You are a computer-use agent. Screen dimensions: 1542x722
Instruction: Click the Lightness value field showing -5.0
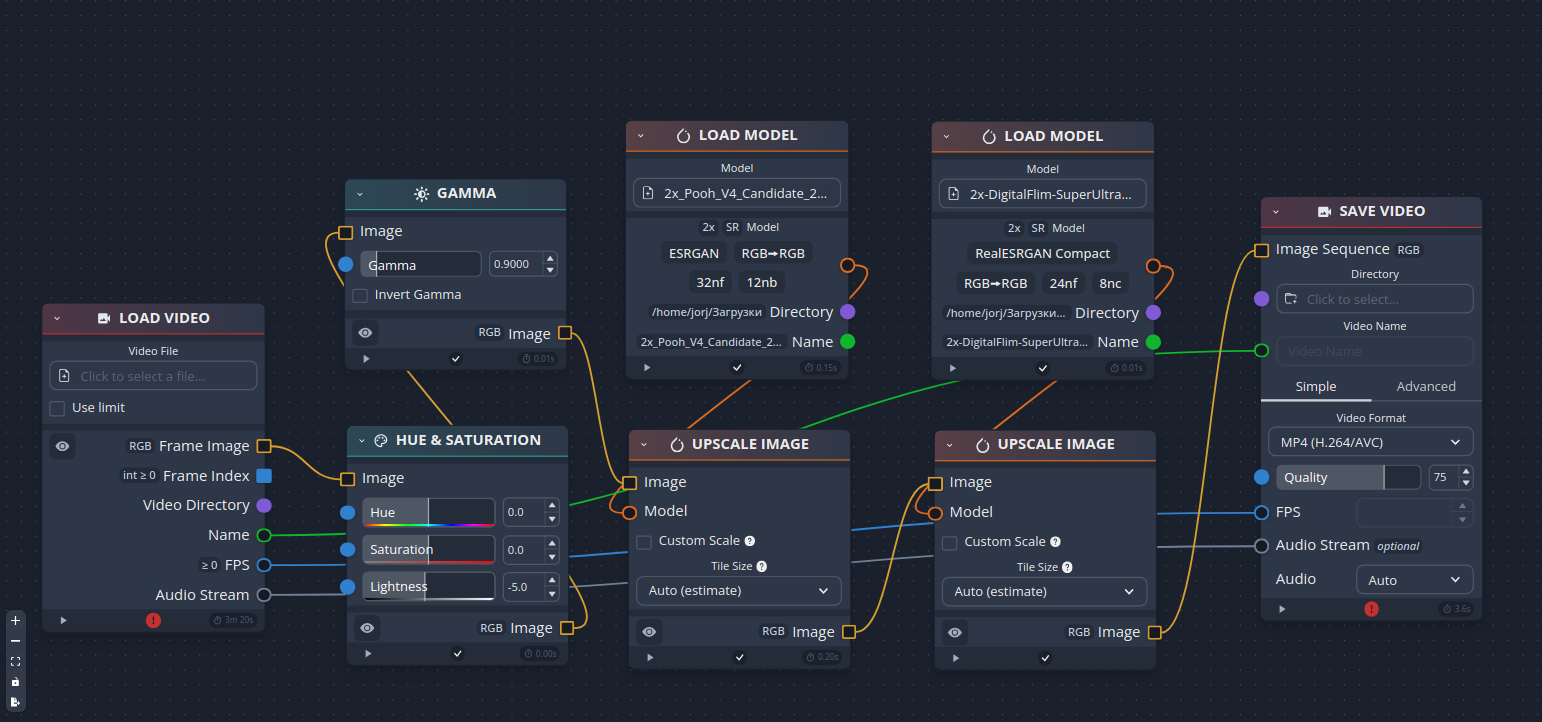[524, 586]
